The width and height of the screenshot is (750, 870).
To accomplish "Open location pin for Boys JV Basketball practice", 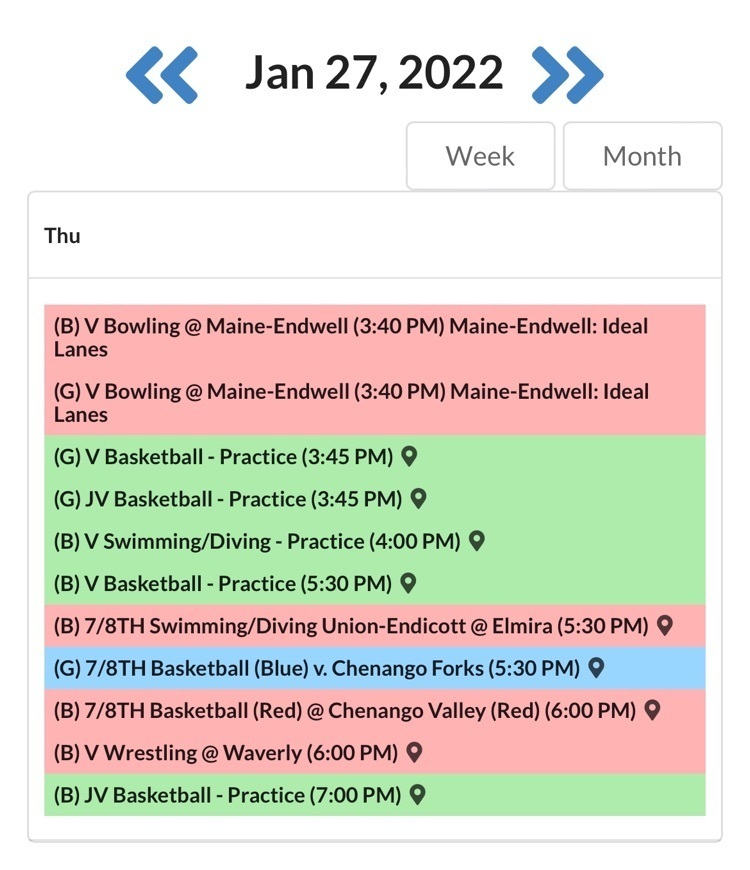I will coord(417,795).
